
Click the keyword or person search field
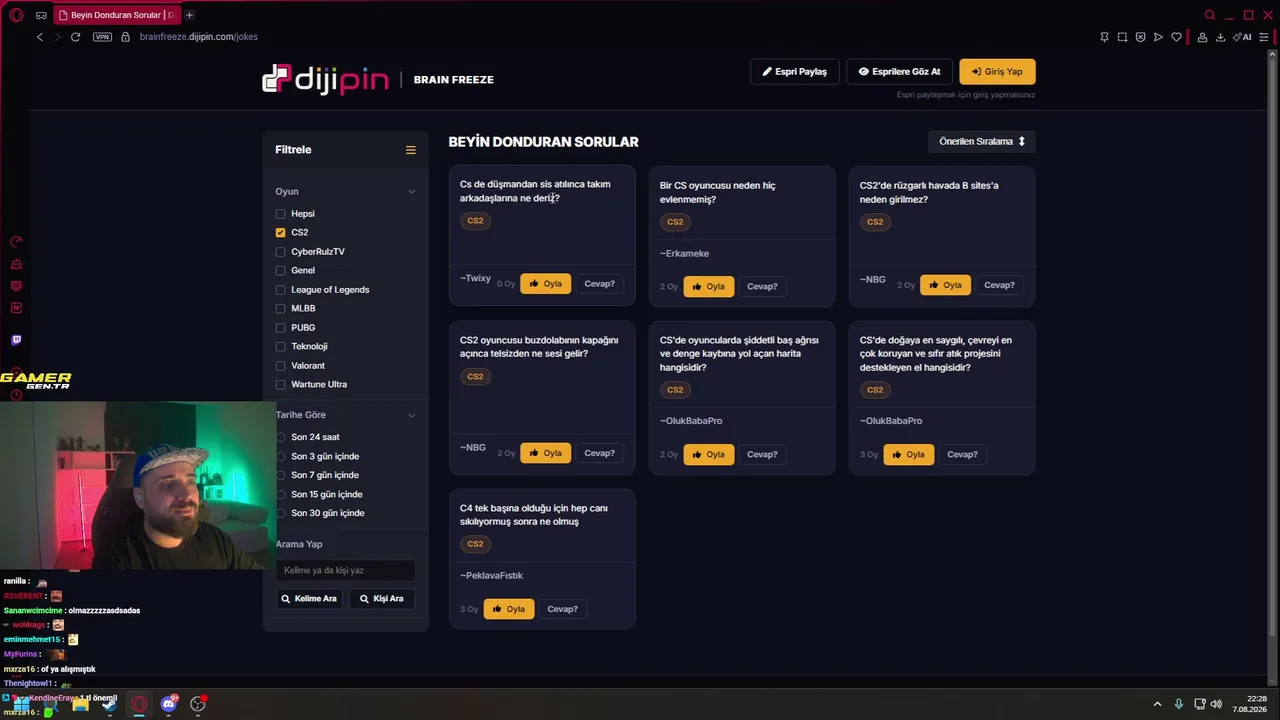tap(346, 571)
